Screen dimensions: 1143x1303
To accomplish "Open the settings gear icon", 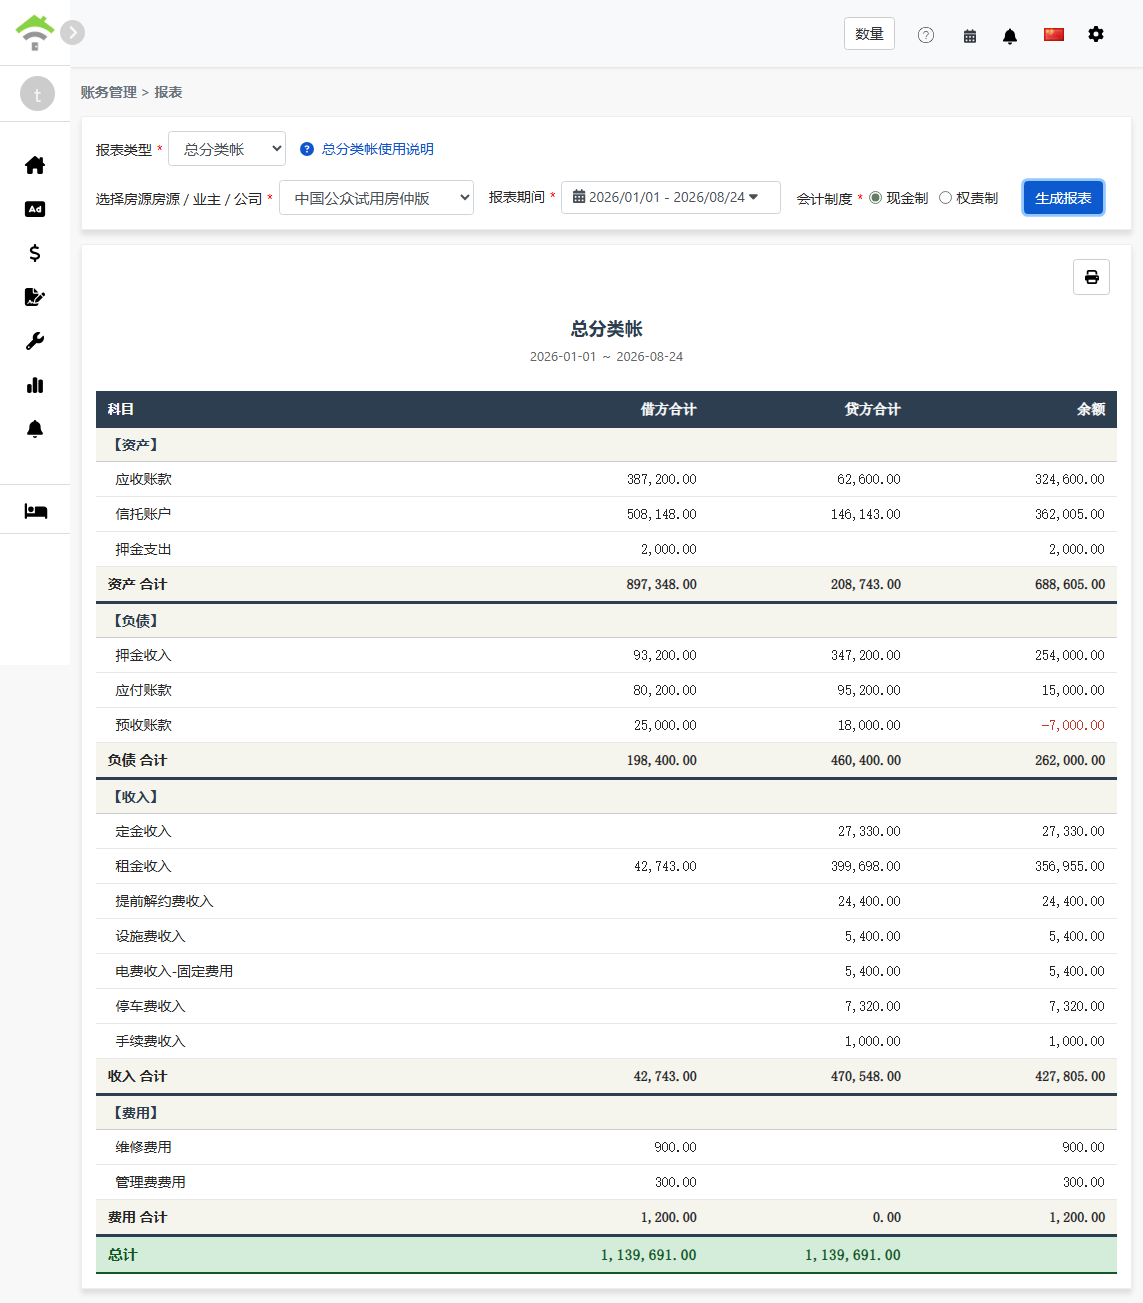I will [1096, 34].
